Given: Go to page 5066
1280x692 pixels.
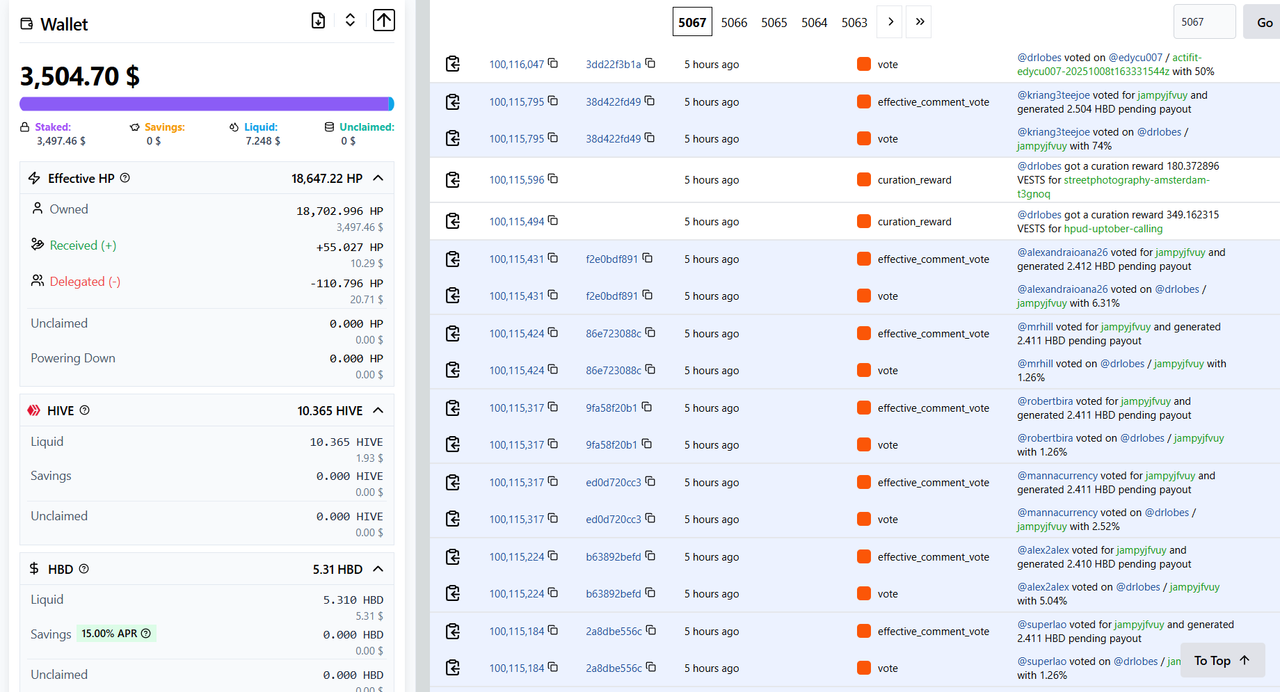Looking at the screenshot, I should point(734,22).
